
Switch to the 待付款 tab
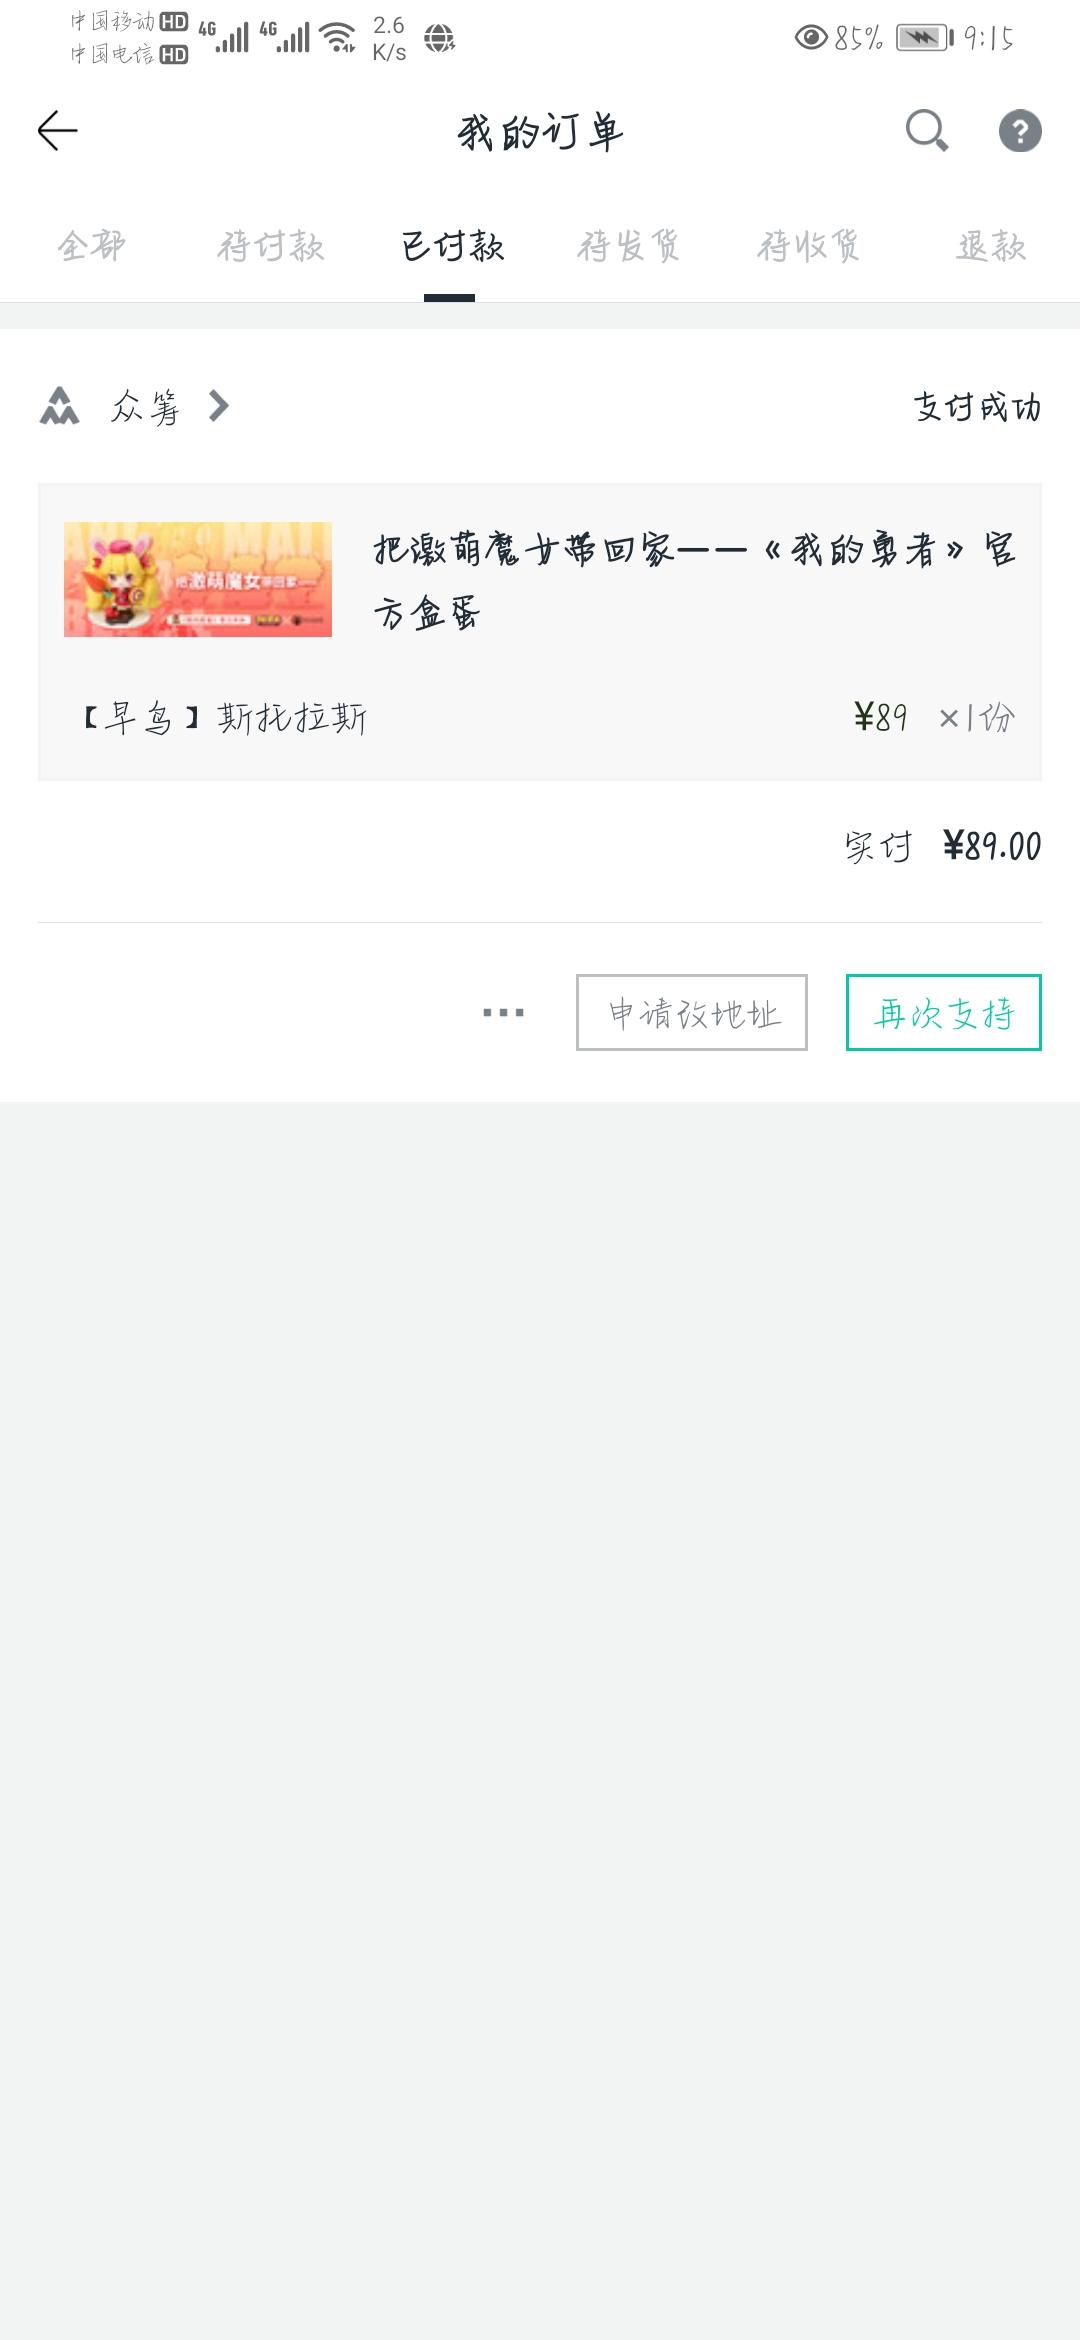[x=271, y=246]
